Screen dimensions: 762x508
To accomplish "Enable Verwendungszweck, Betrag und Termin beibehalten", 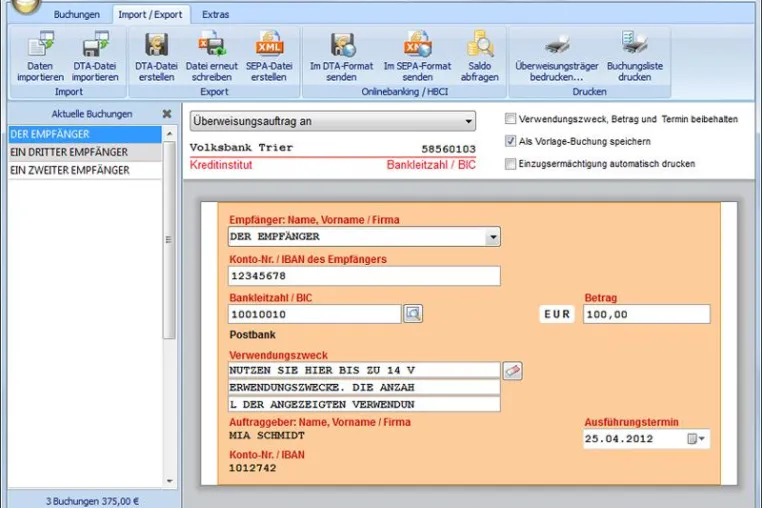I will 510,119.
